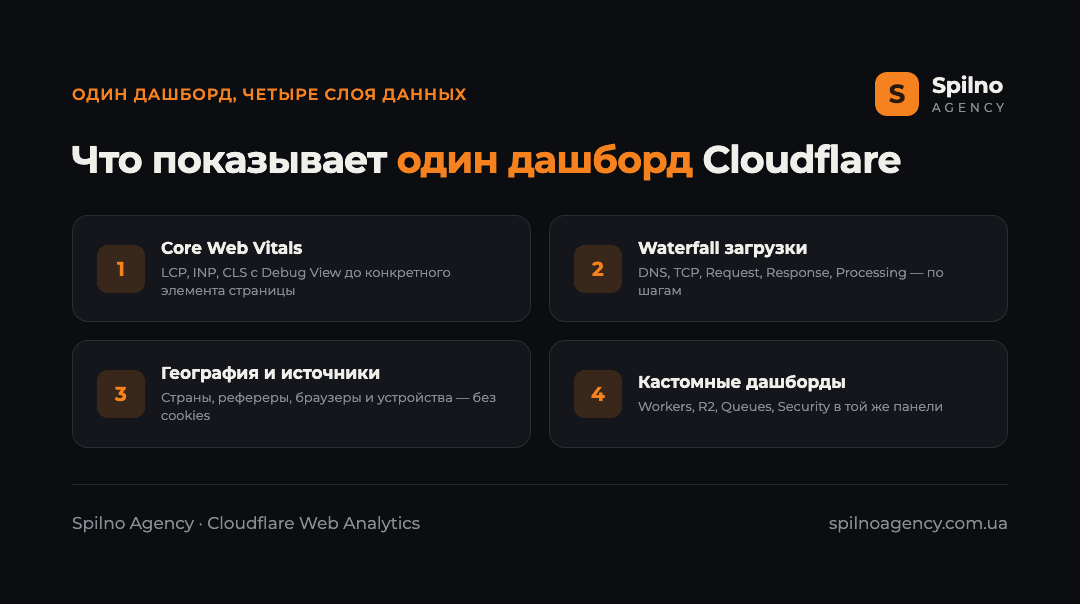Click the number 1 badge
The height and width of the screenshot is (604, 1080).
coord(121,269)
